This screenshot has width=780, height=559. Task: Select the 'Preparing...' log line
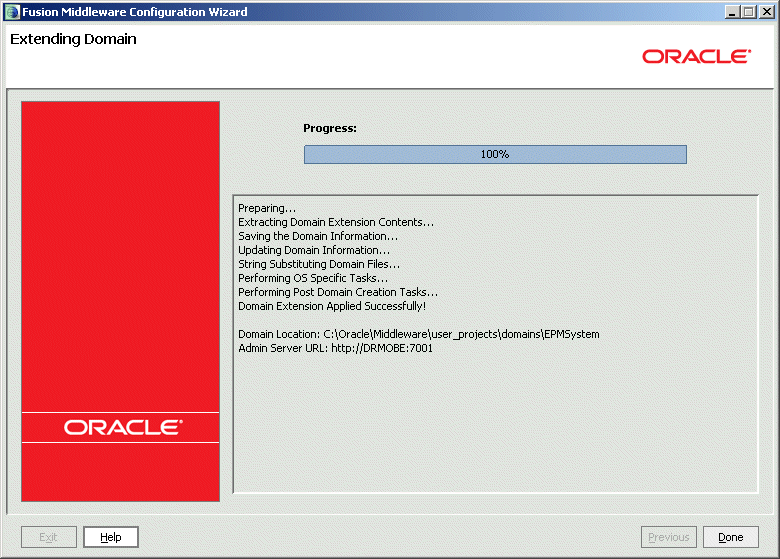click(x=267, y=208)
